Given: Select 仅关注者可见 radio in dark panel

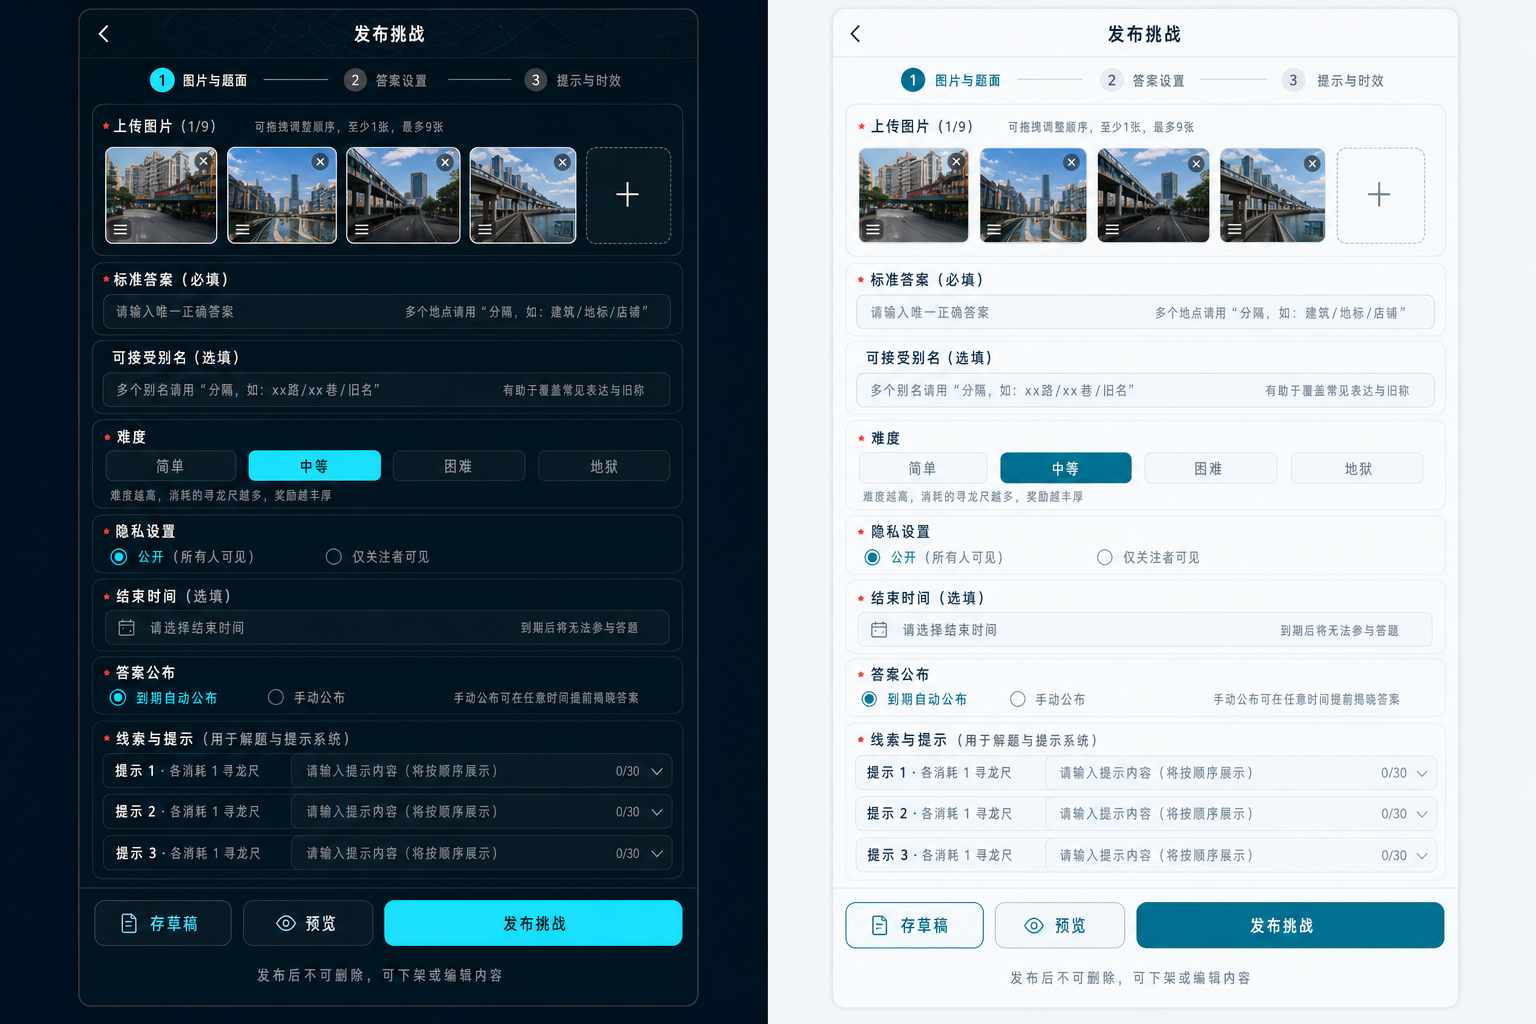Looking at the screenshot, I should [334, 557].
